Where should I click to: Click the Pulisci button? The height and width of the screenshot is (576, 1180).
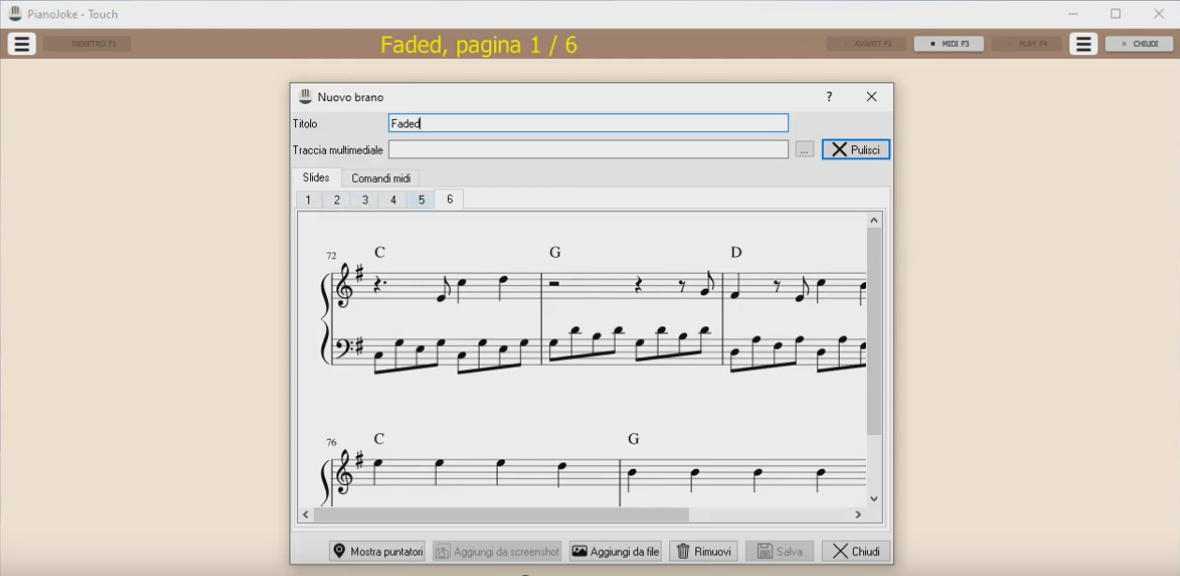(x=856, y=149)
